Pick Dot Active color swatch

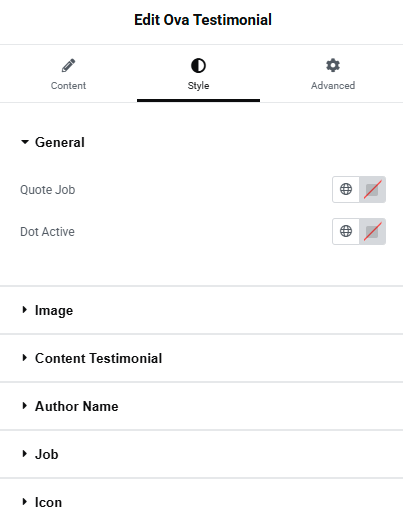coord(372,231)
